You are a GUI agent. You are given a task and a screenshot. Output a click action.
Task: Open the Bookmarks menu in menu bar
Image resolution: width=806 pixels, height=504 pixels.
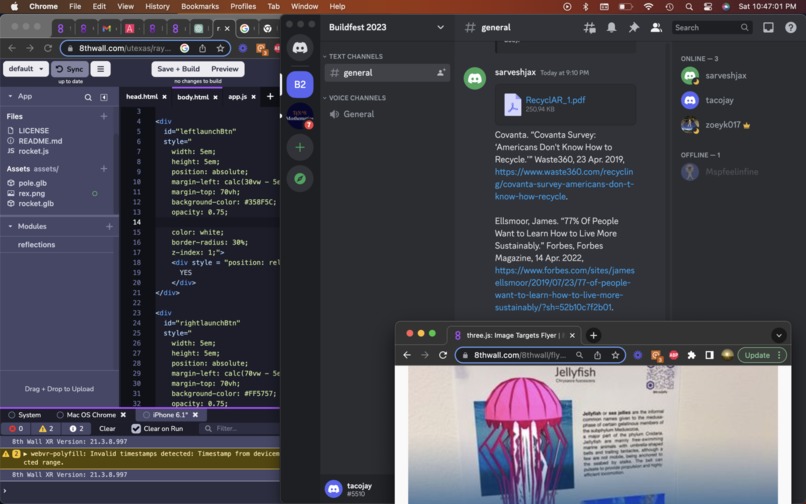(x=200, y=7)
